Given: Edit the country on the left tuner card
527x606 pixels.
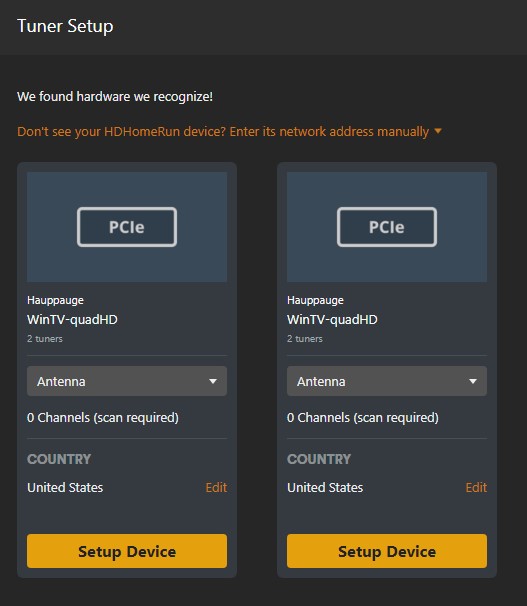Looking at the screenshot, I should (x=216, y=487).
